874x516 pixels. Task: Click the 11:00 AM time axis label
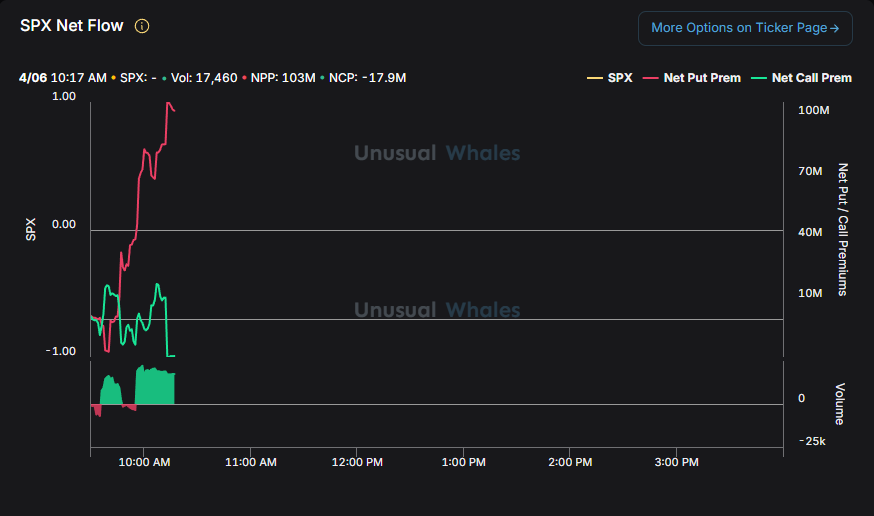click(251, 462)
